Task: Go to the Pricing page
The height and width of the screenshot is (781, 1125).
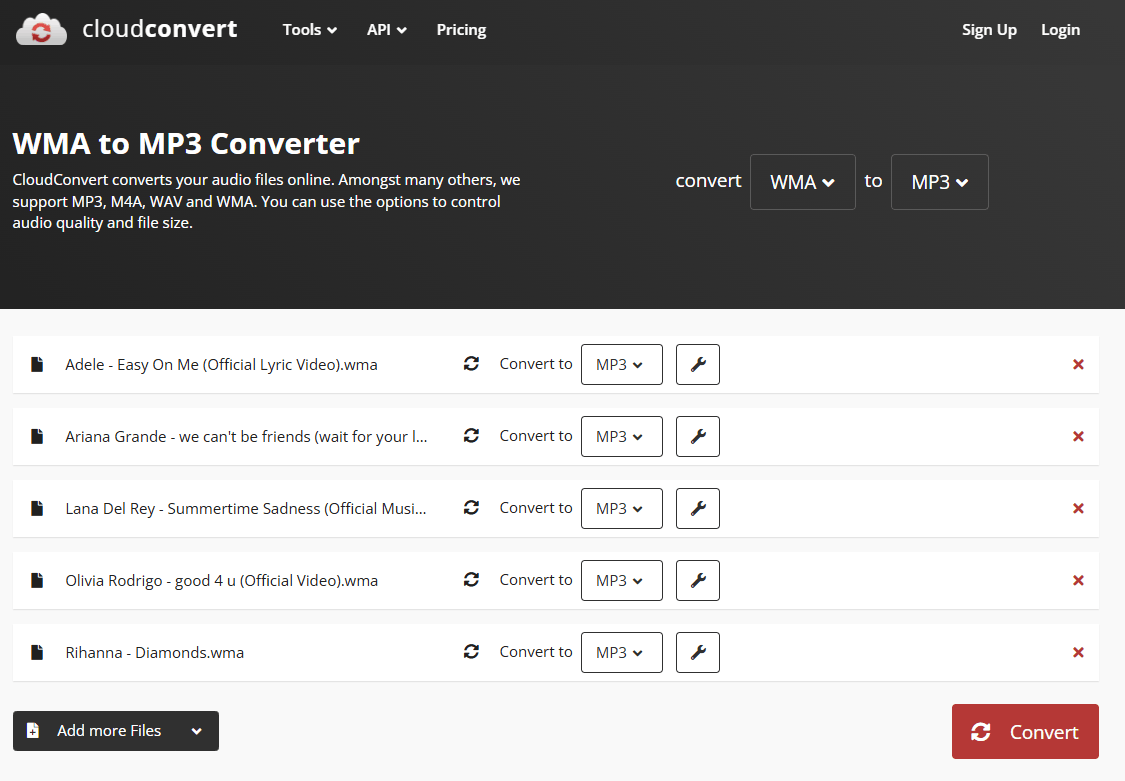Action: click(461, 30)
